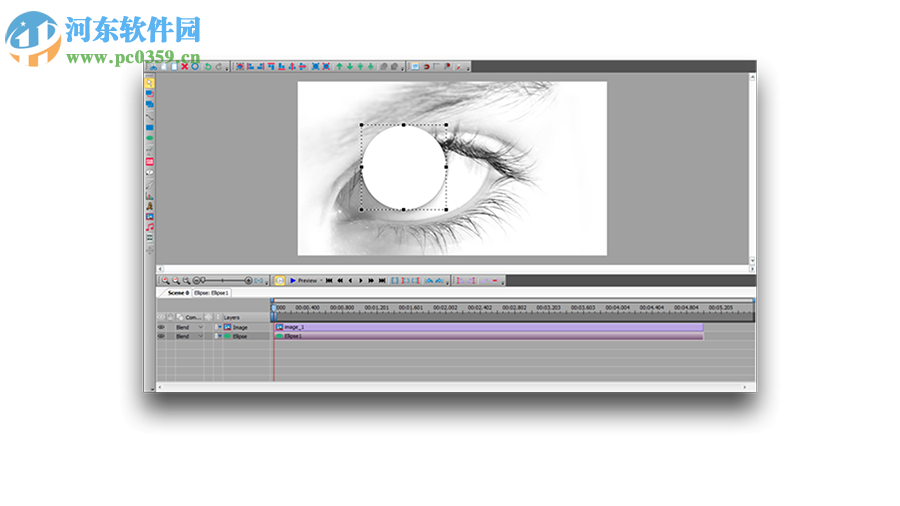
Task: Click the plus button at the zoom slider's right end
Action: click(248, 281)
